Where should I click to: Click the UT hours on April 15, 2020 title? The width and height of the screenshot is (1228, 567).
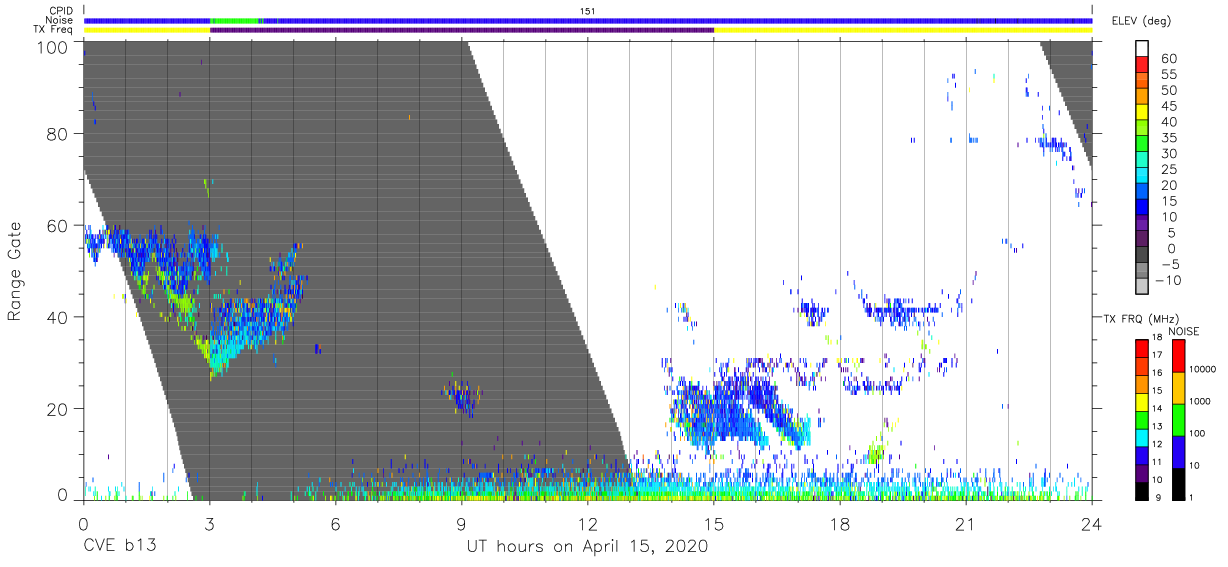587,547
